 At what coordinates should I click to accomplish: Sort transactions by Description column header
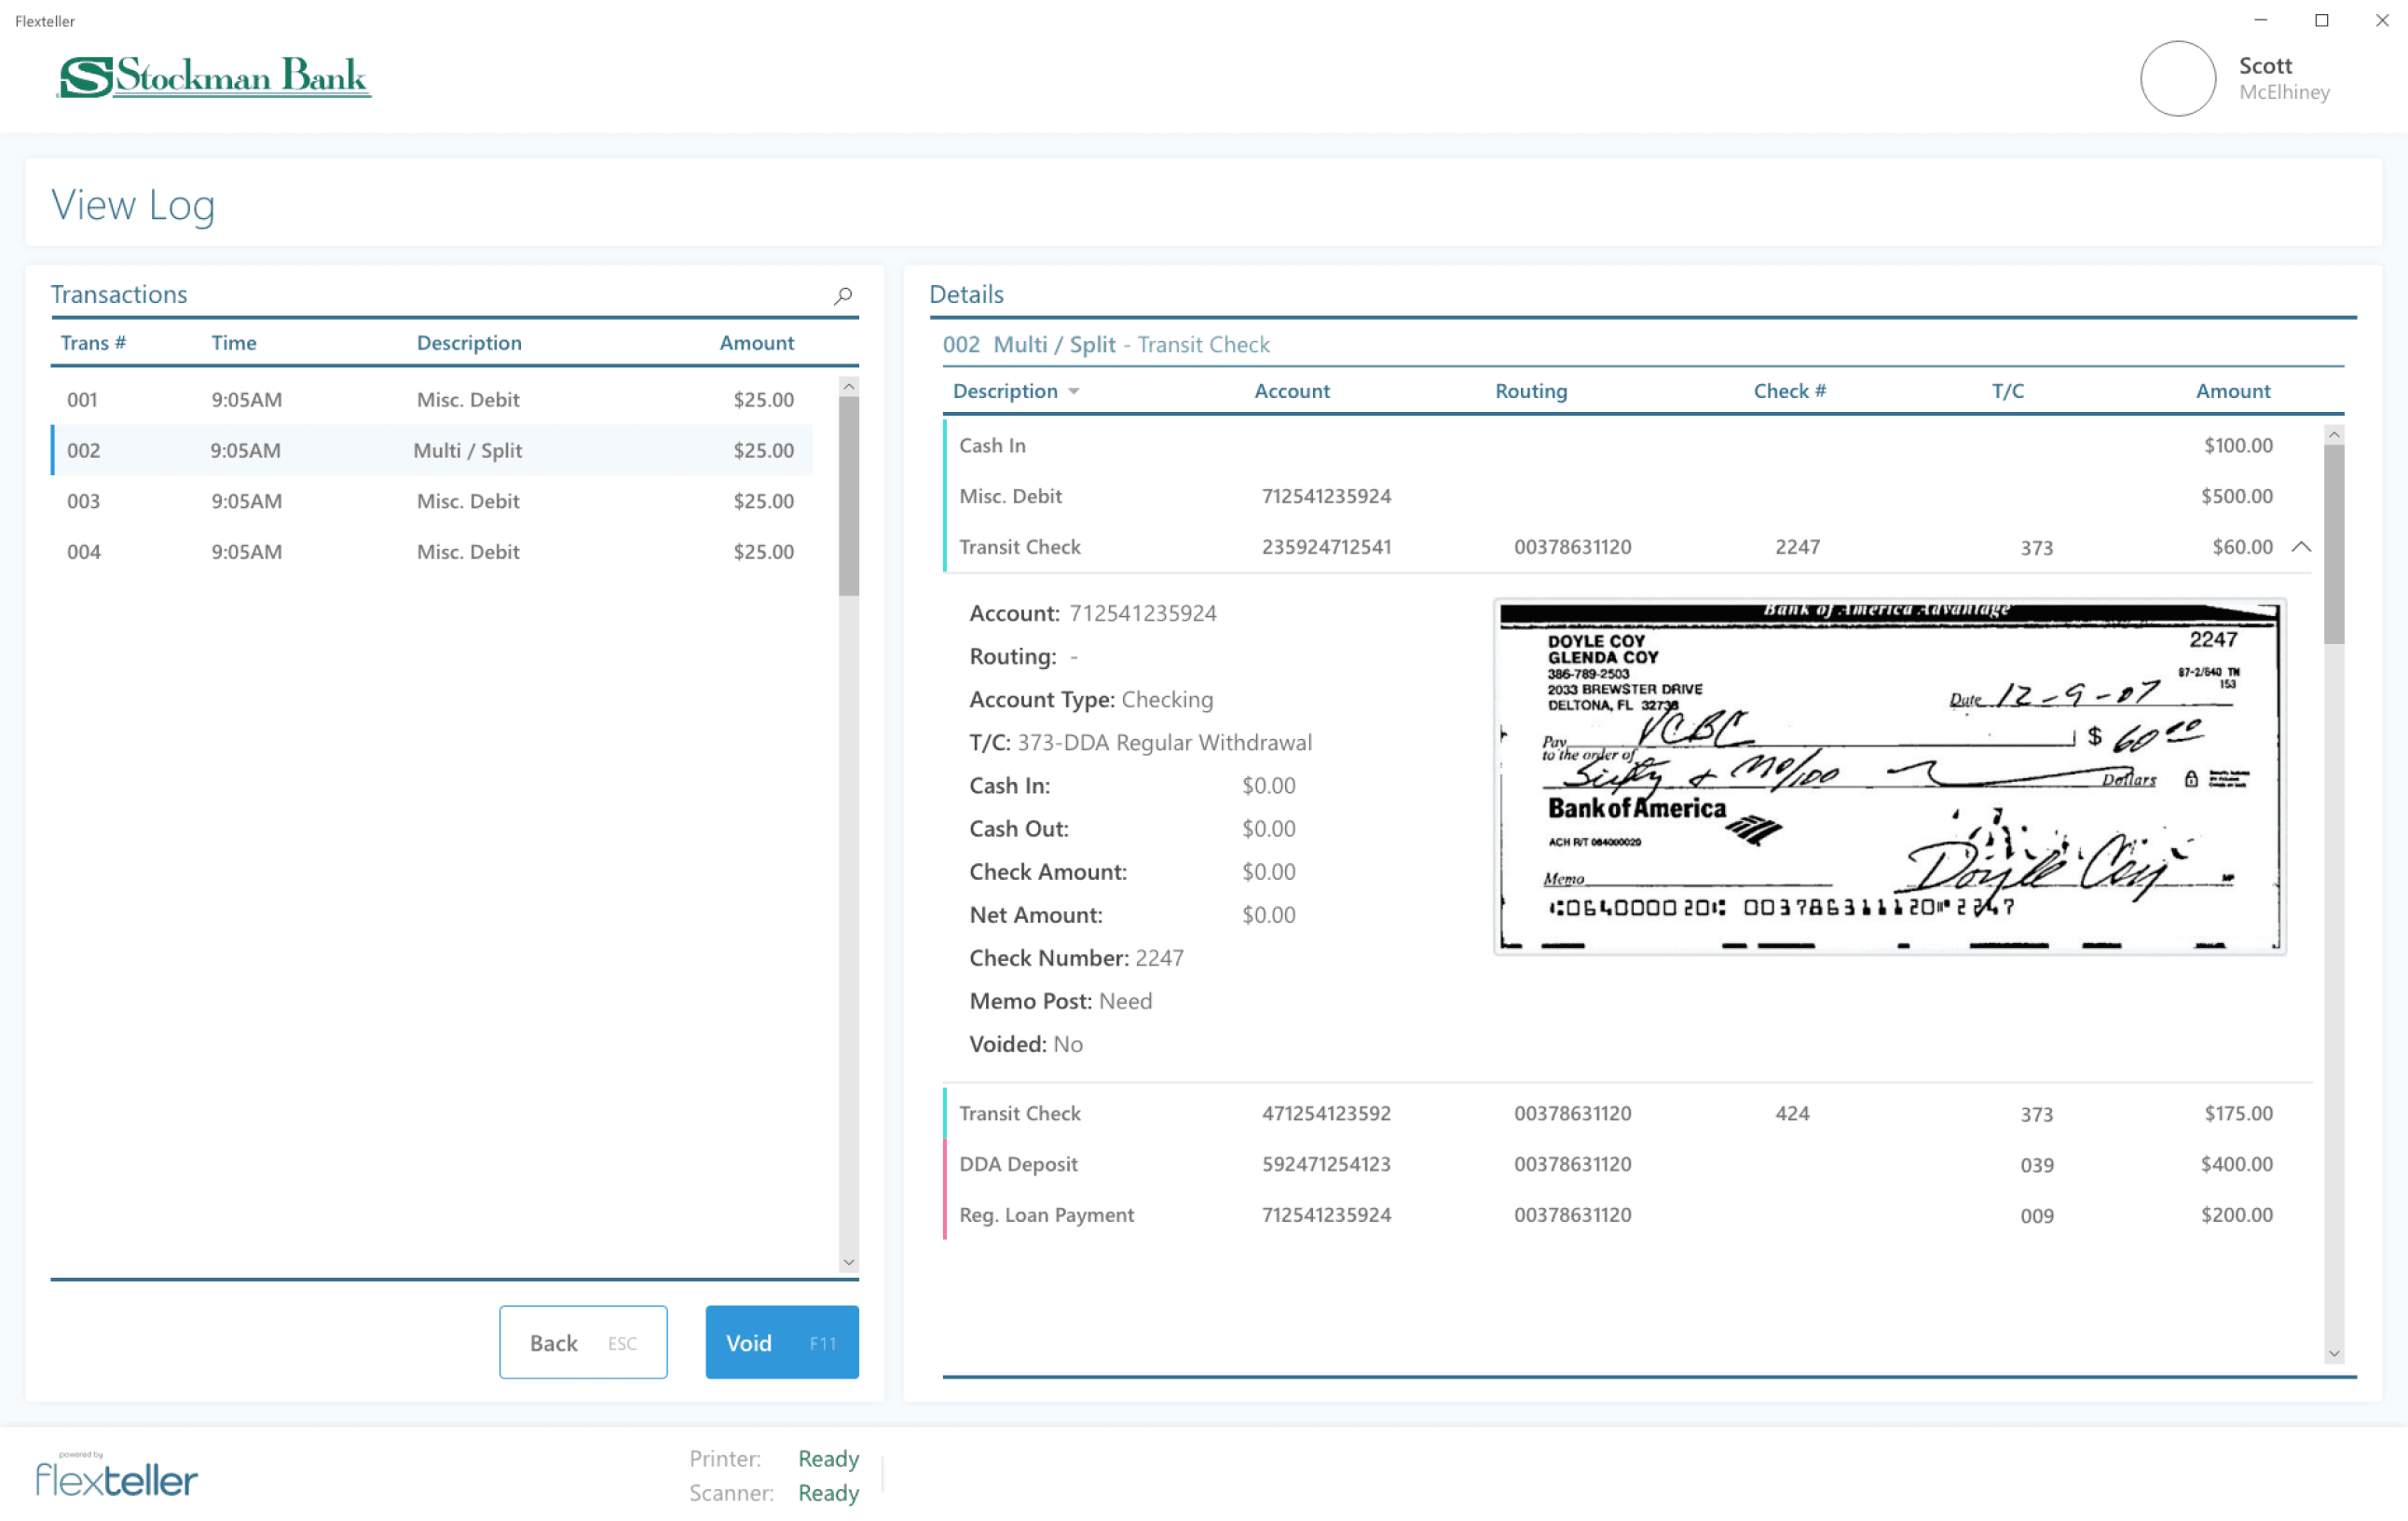469,343
